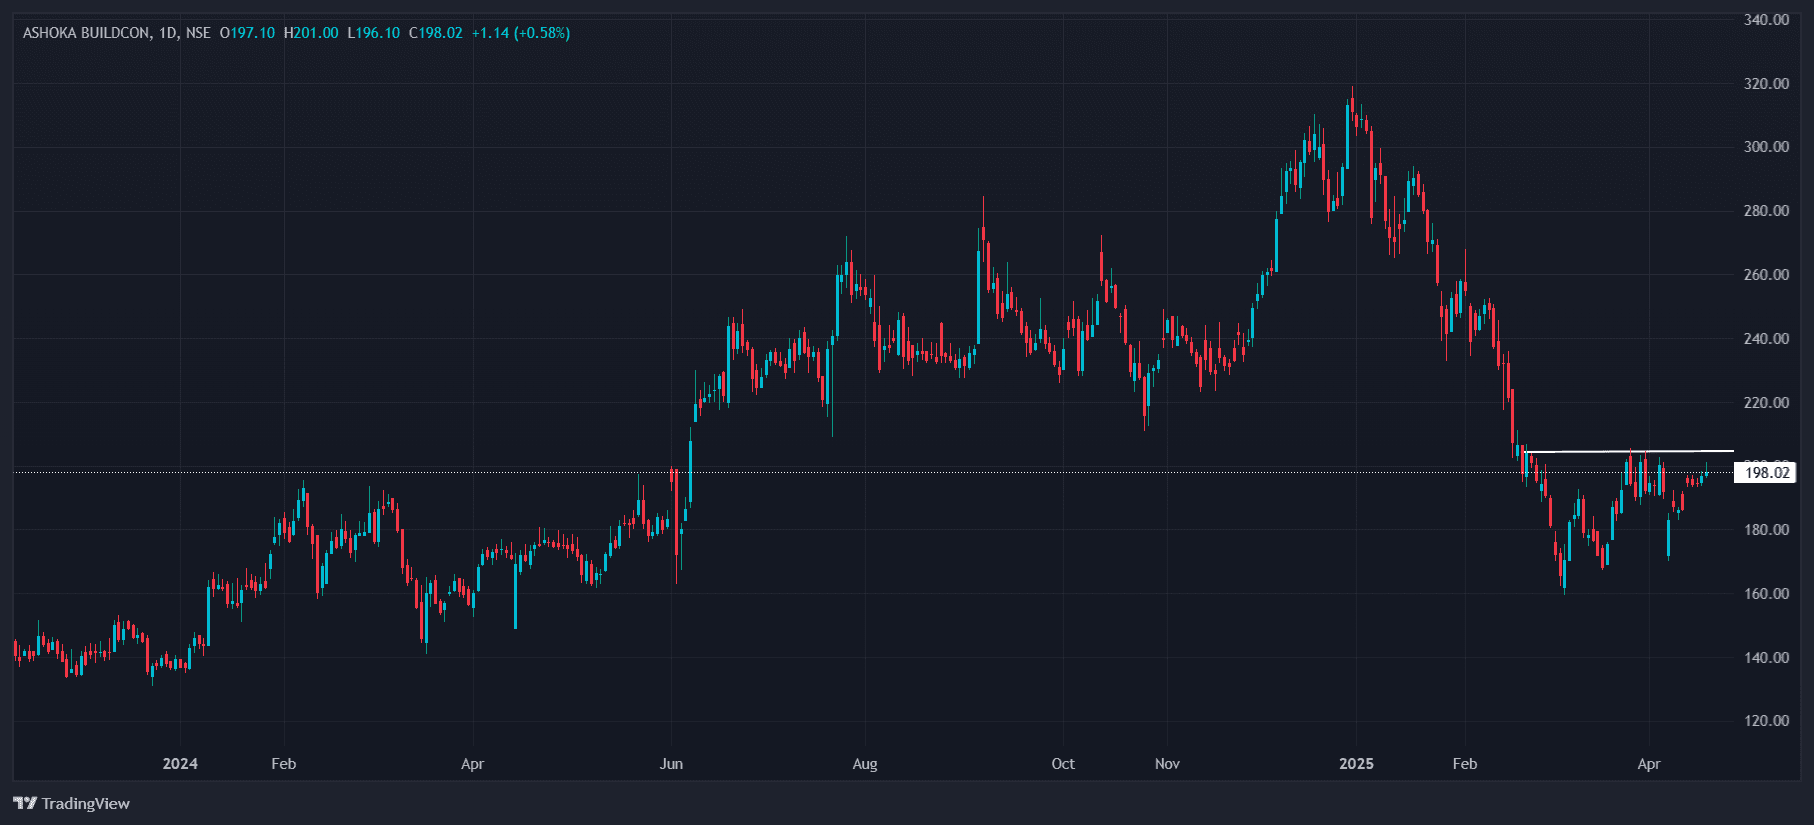1814x825 pixels.
Task: Select the open value O197.10
Action: (x=247, y=33)
